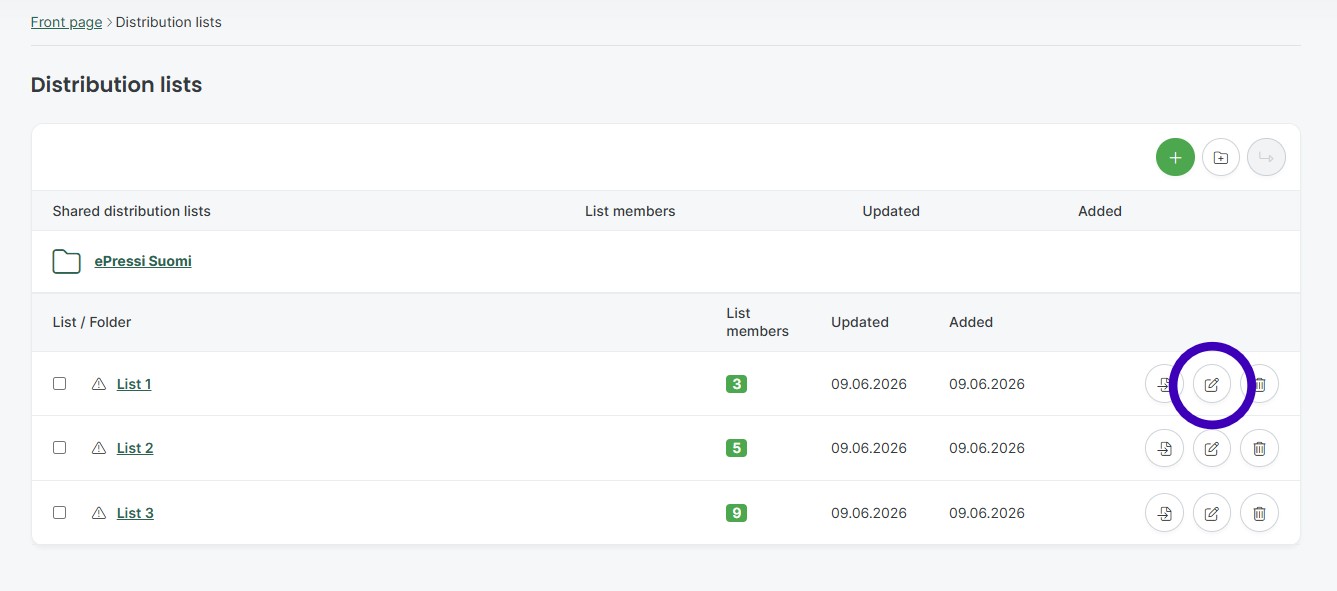1337x591 pixels.
Task: Click the document-arrow icon for List 3
Action: pos(1164,514)
